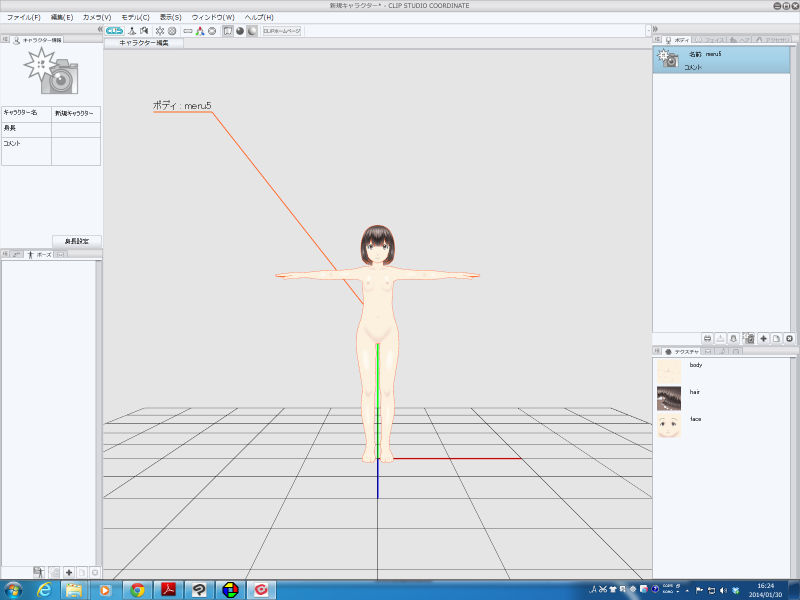This screenshot has height=600, width=800.
Task: Click plus icon at bottom of pose panel
Action: tap(69, 572)
